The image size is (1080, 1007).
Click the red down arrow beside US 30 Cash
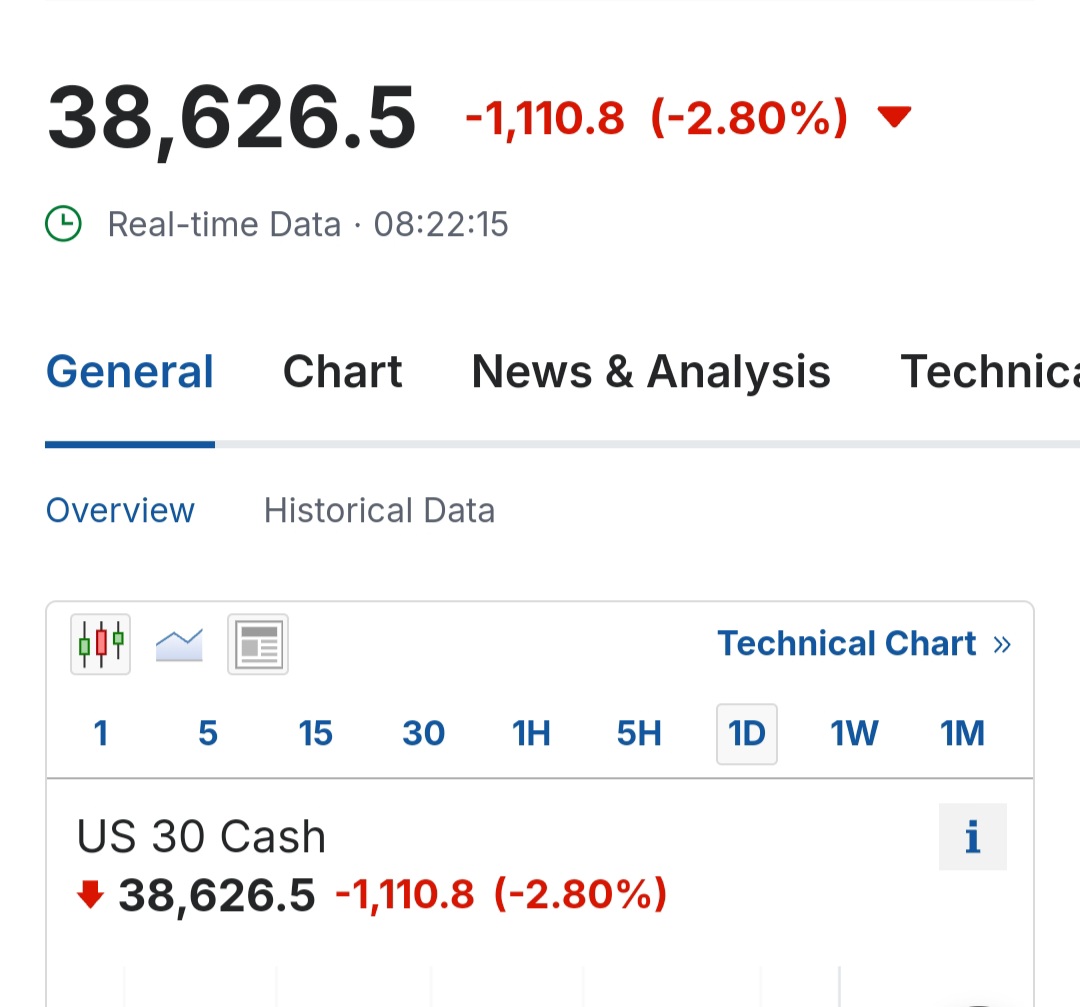[91, 894]
